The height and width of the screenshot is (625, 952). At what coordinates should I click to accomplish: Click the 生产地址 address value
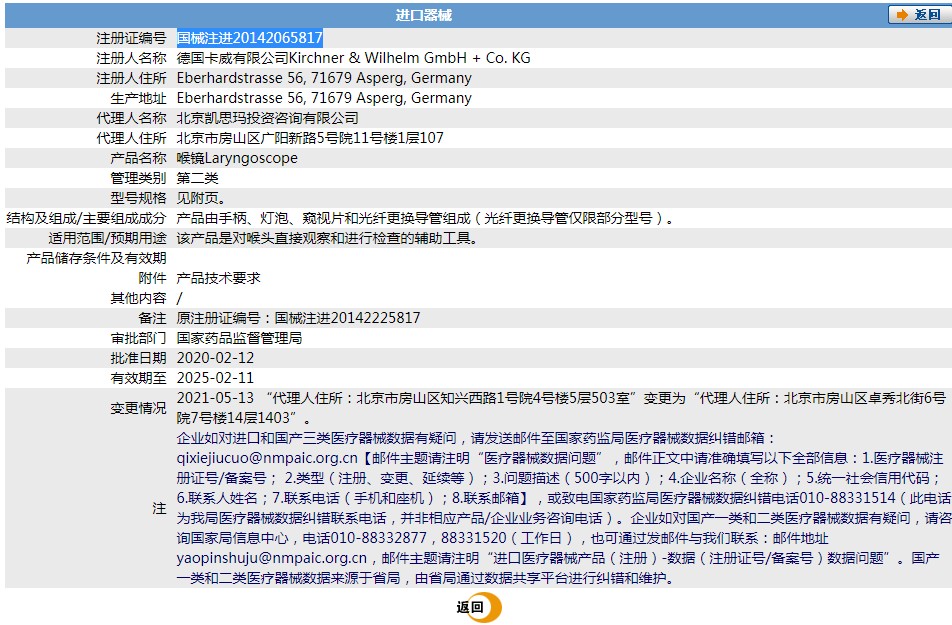pyautogui.click(x=324, y=98)
